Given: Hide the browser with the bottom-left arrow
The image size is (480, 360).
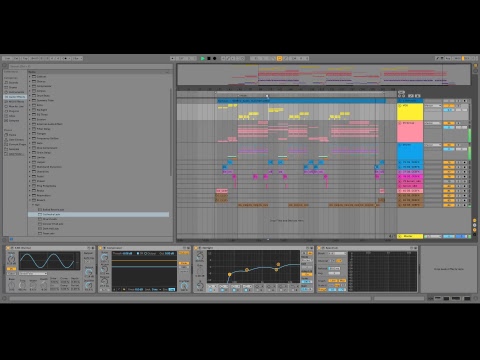Looking at the screenshot, I should tap(5, 239).
